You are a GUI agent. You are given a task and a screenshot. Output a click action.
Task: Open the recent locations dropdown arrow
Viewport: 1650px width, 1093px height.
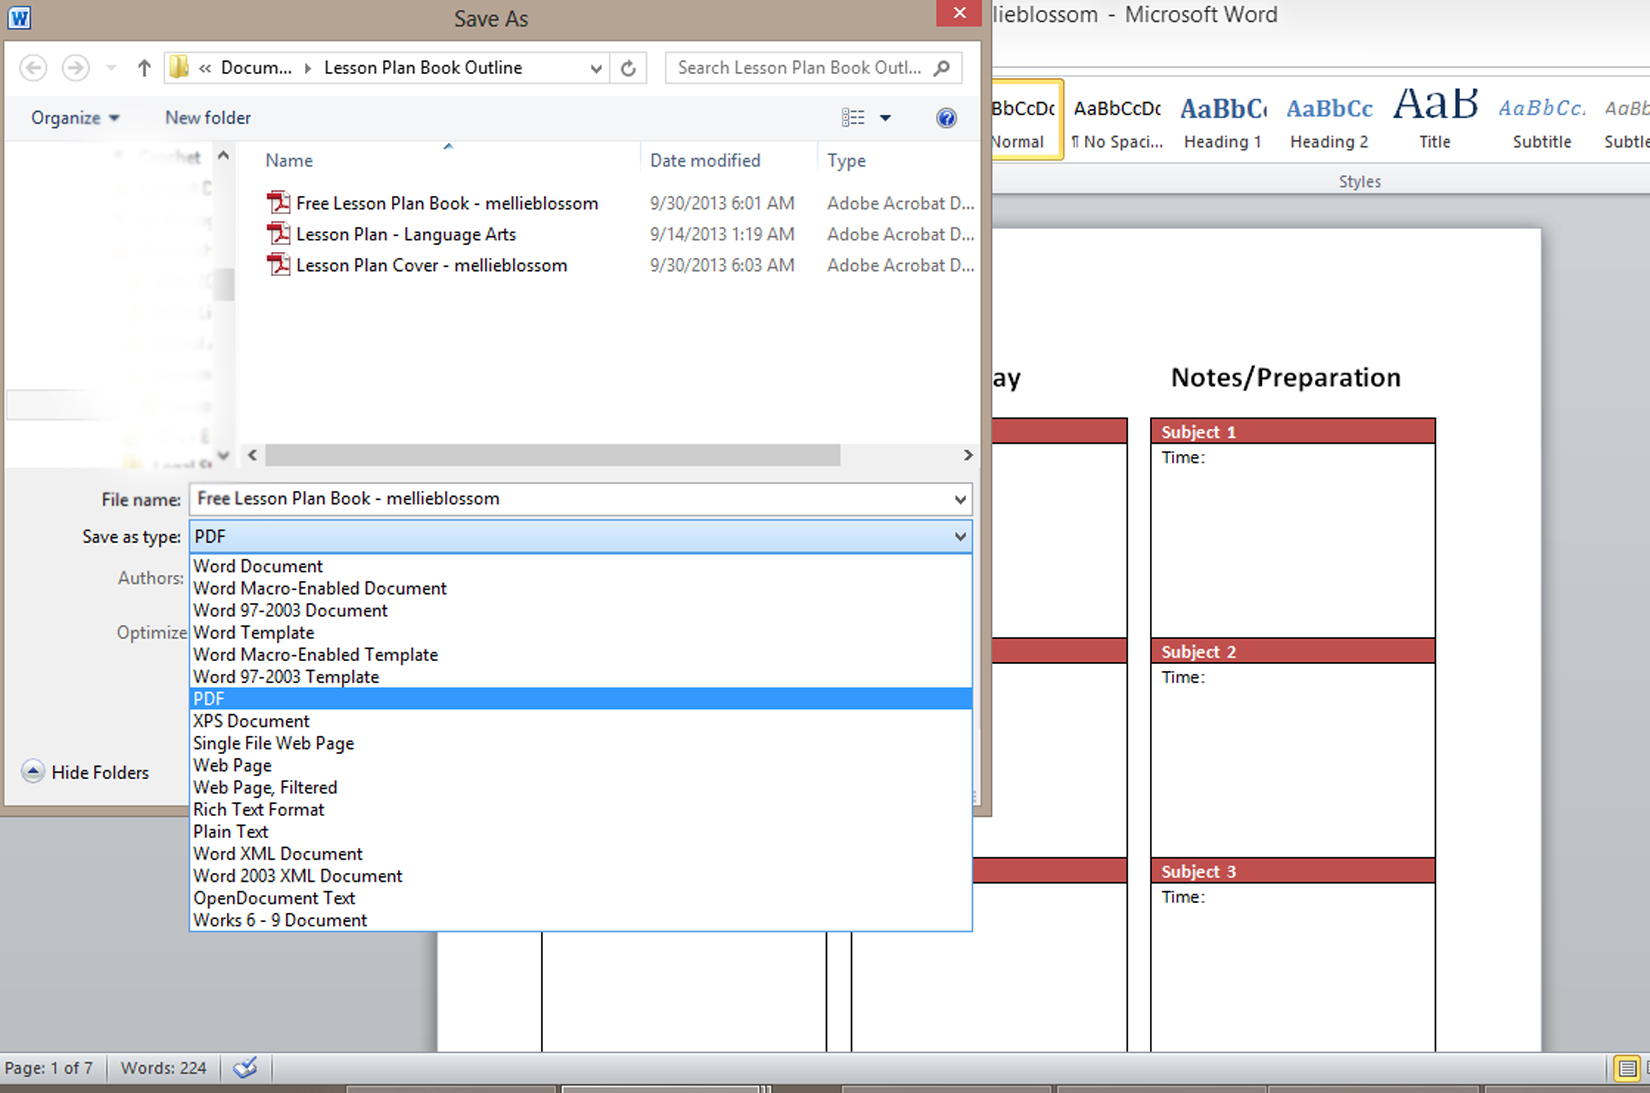[x=111, y=68]
